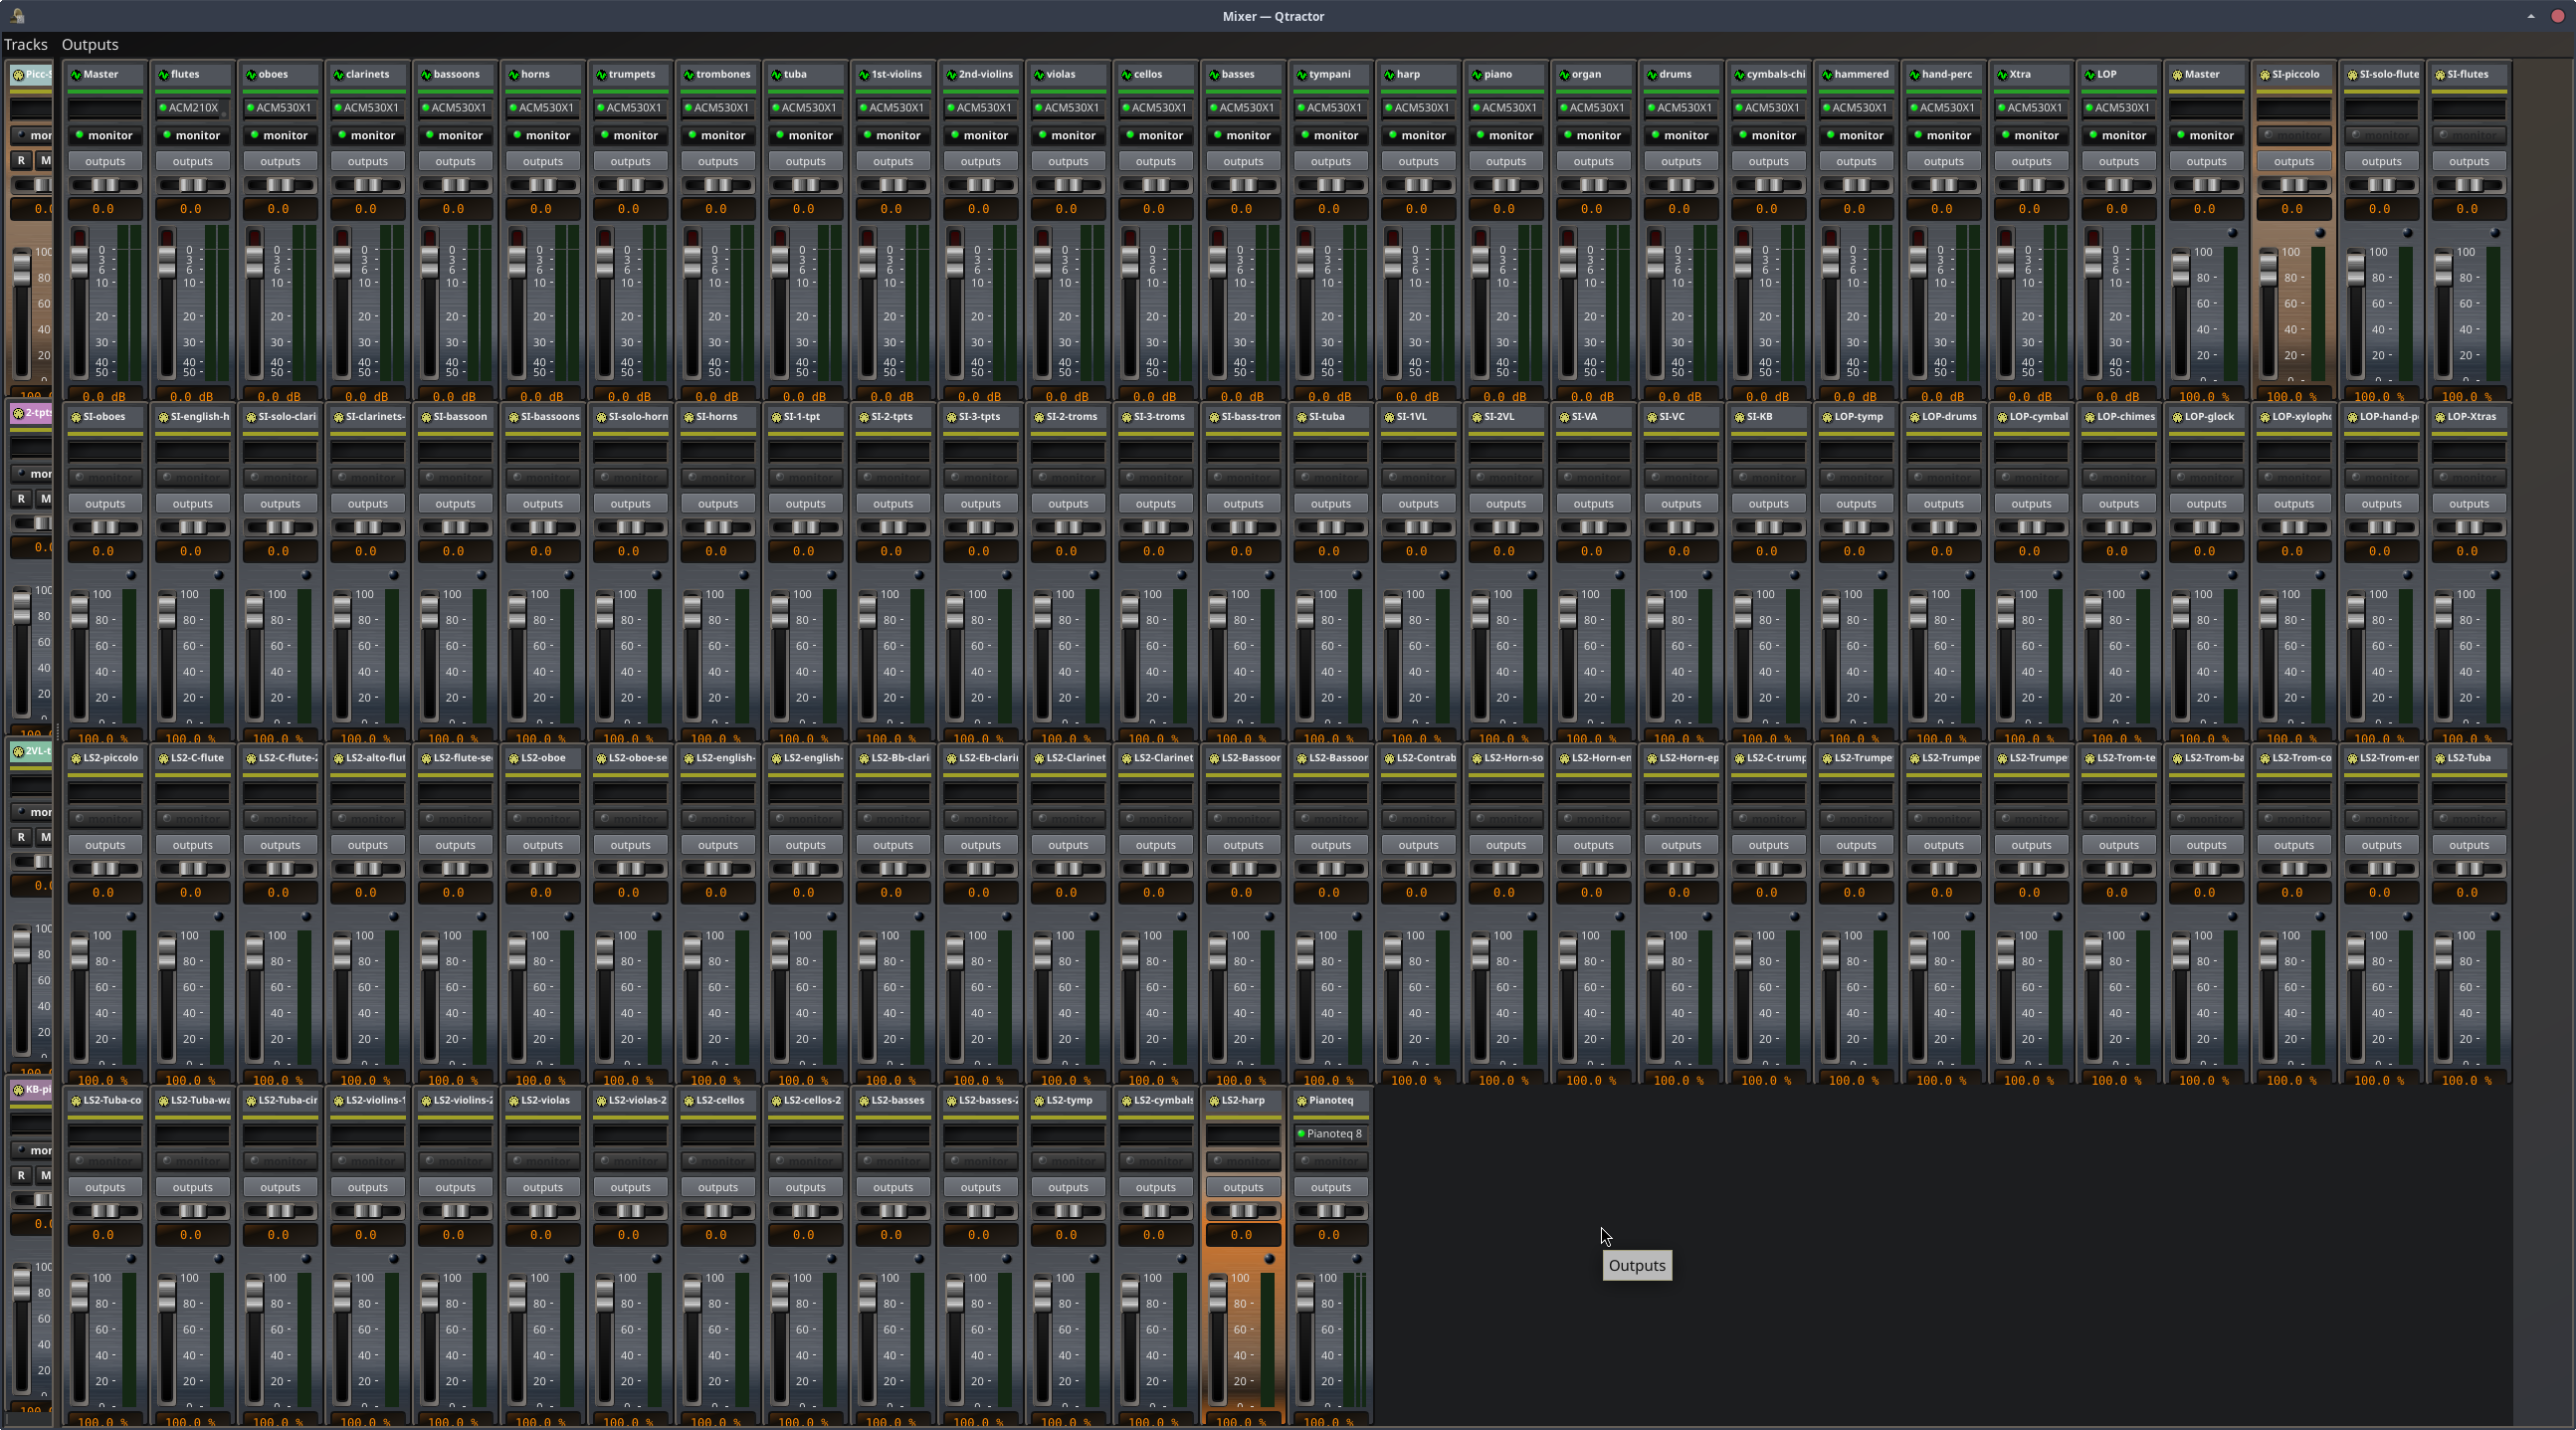Click the Pianoteq MIDI connector icon
The height and width of the screenshot is (1430, 2576).
point(1302,1101)
